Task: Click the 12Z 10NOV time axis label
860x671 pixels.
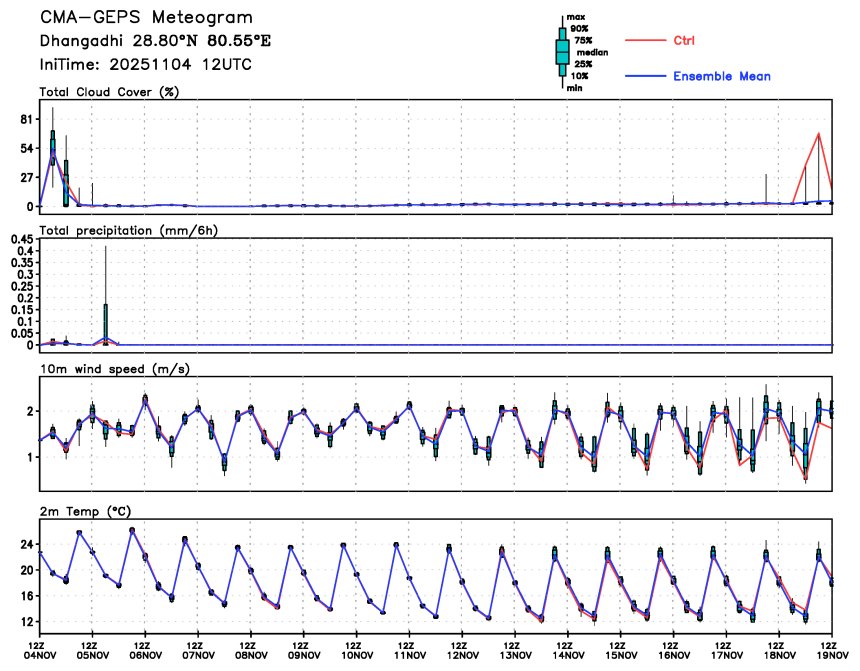Action: (357, 651)
